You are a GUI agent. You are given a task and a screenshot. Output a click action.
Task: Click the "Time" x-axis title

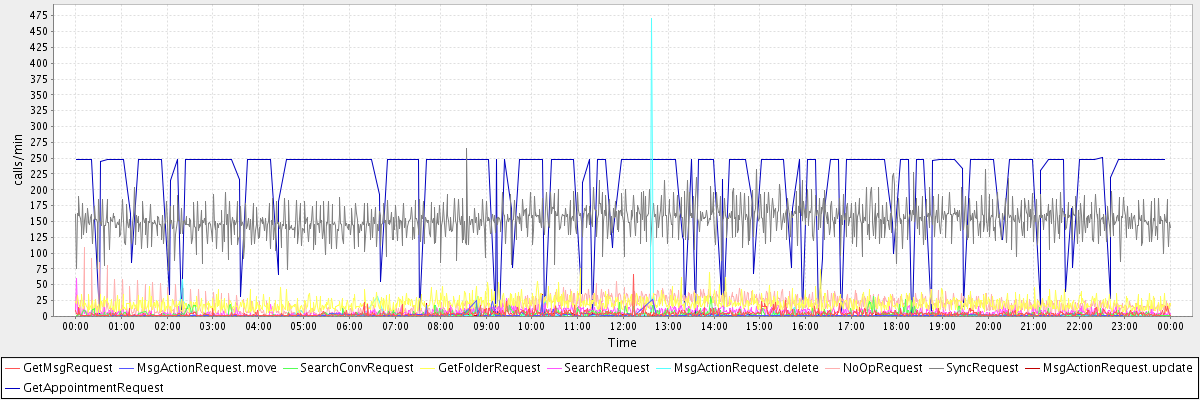point(622,343)
